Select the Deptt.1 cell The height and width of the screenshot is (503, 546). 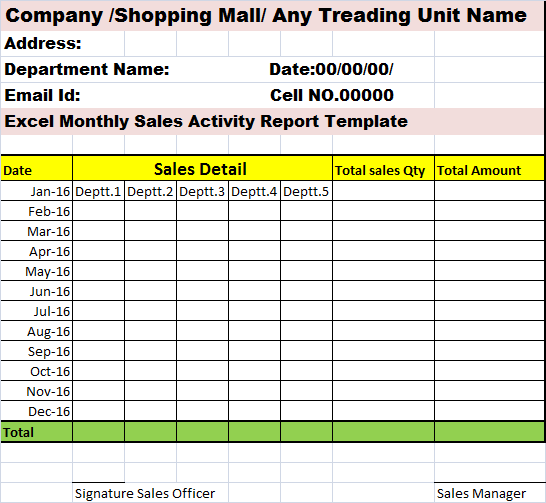[x=99, y=191]
